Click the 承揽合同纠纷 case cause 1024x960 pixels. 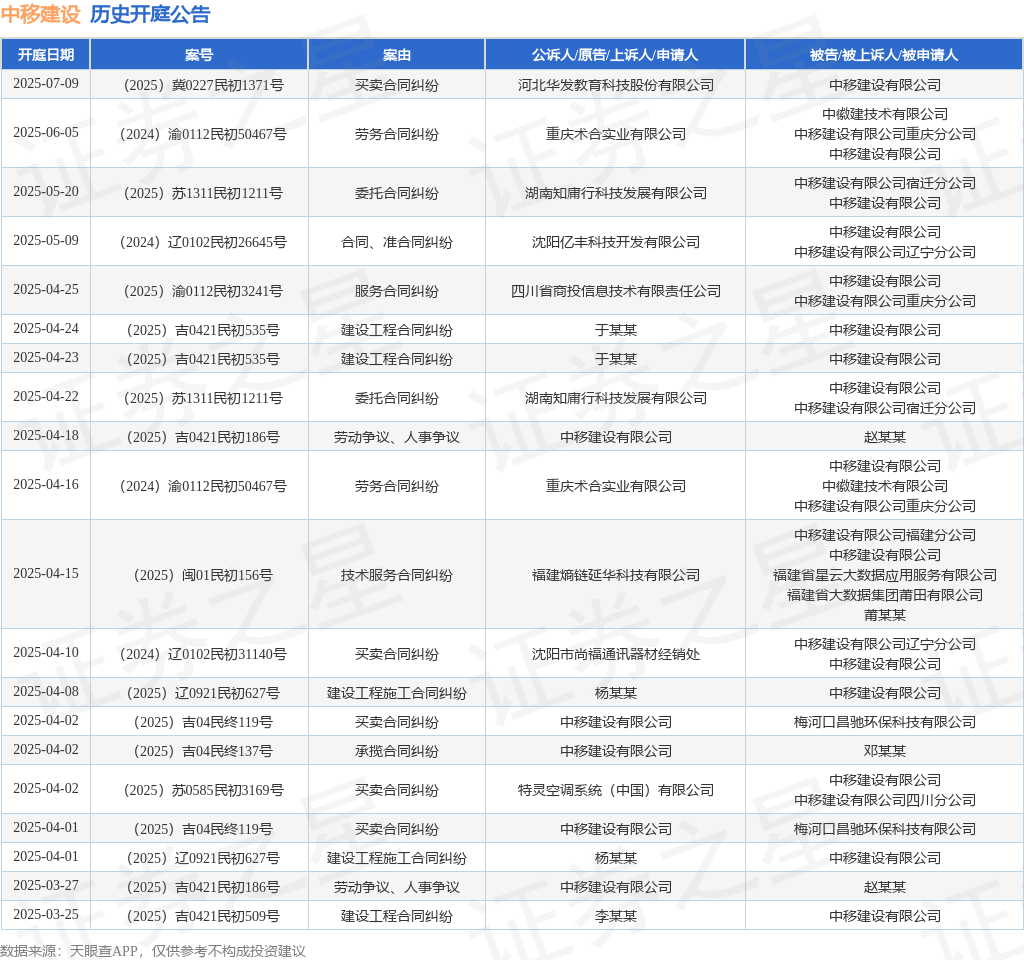(396, 752)
